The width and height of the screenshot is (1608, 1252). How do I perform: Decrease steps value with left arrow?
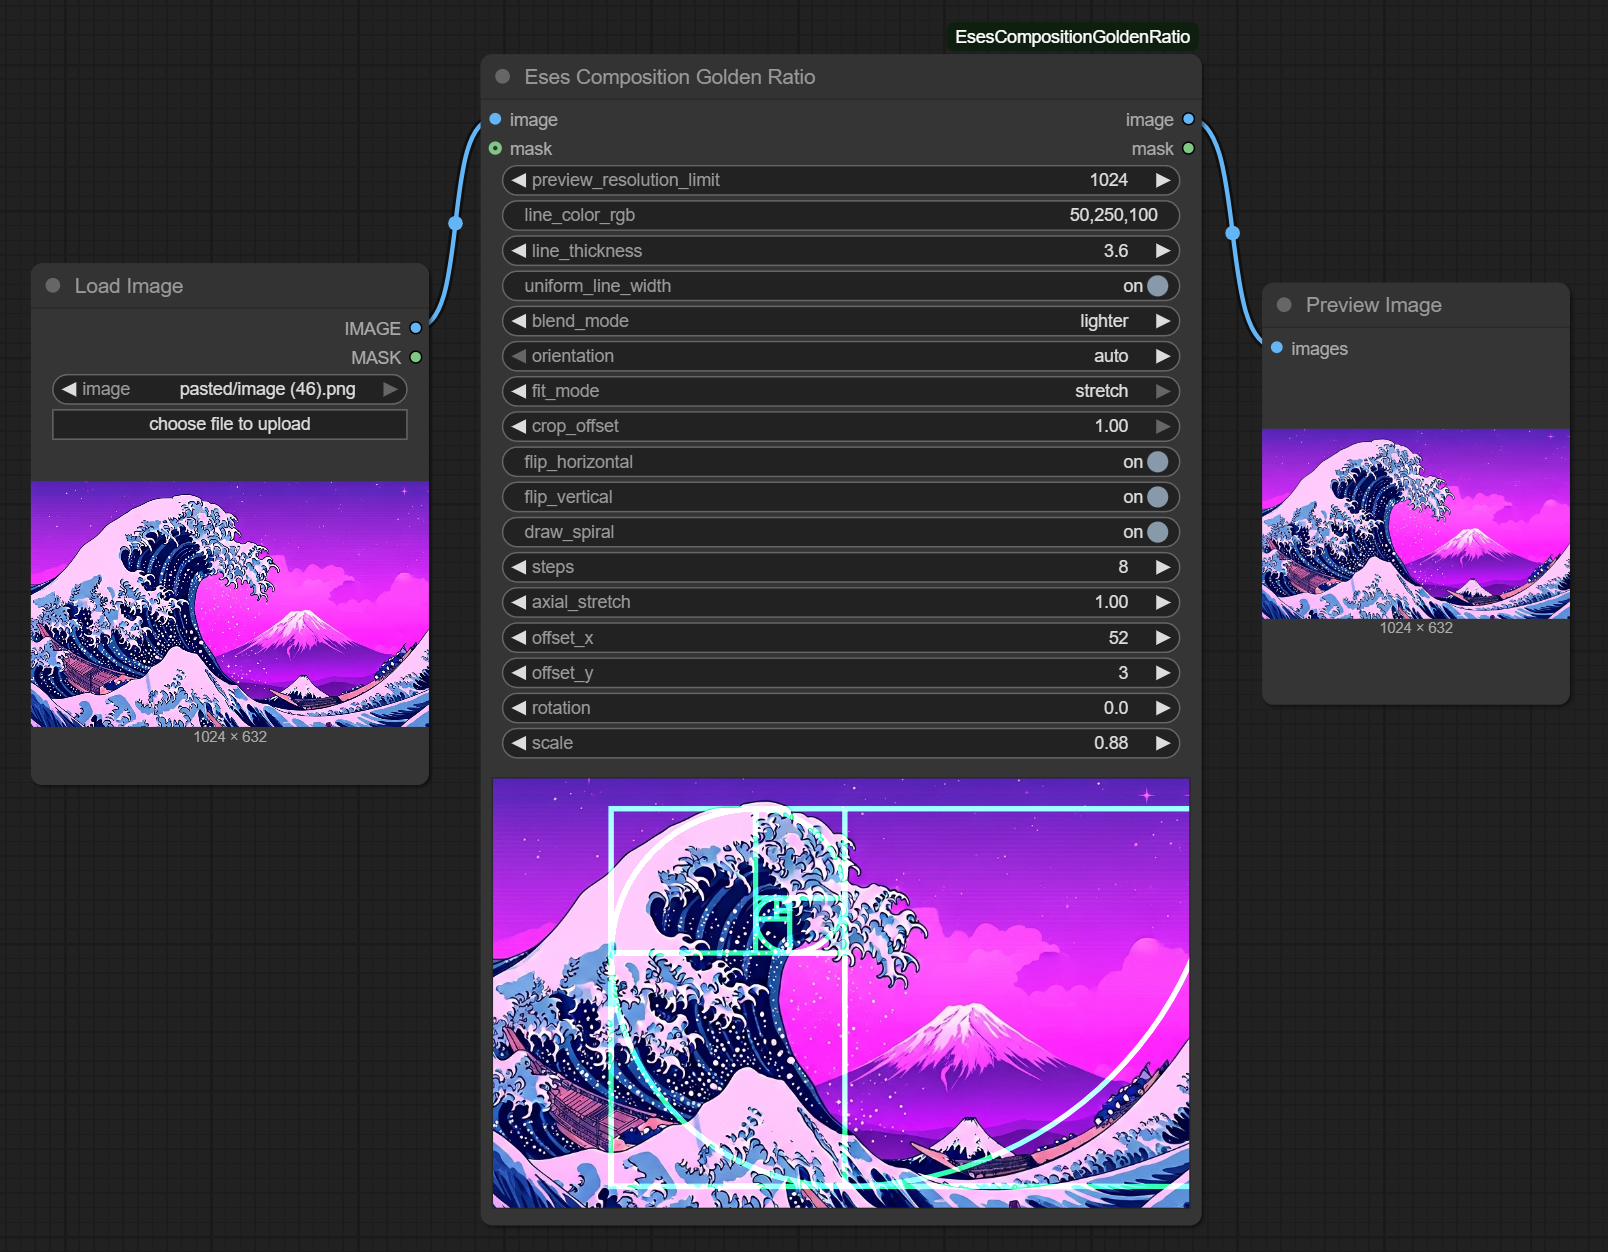click(518, 567)
